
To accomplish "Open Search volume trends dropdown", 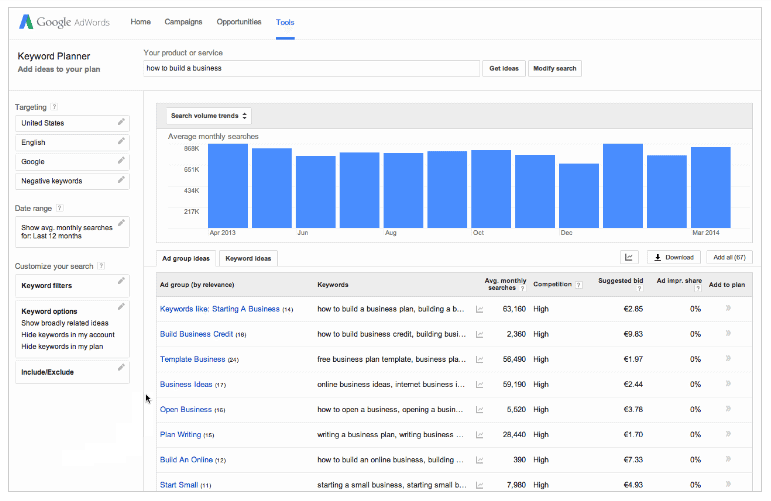I will [208, 116].
